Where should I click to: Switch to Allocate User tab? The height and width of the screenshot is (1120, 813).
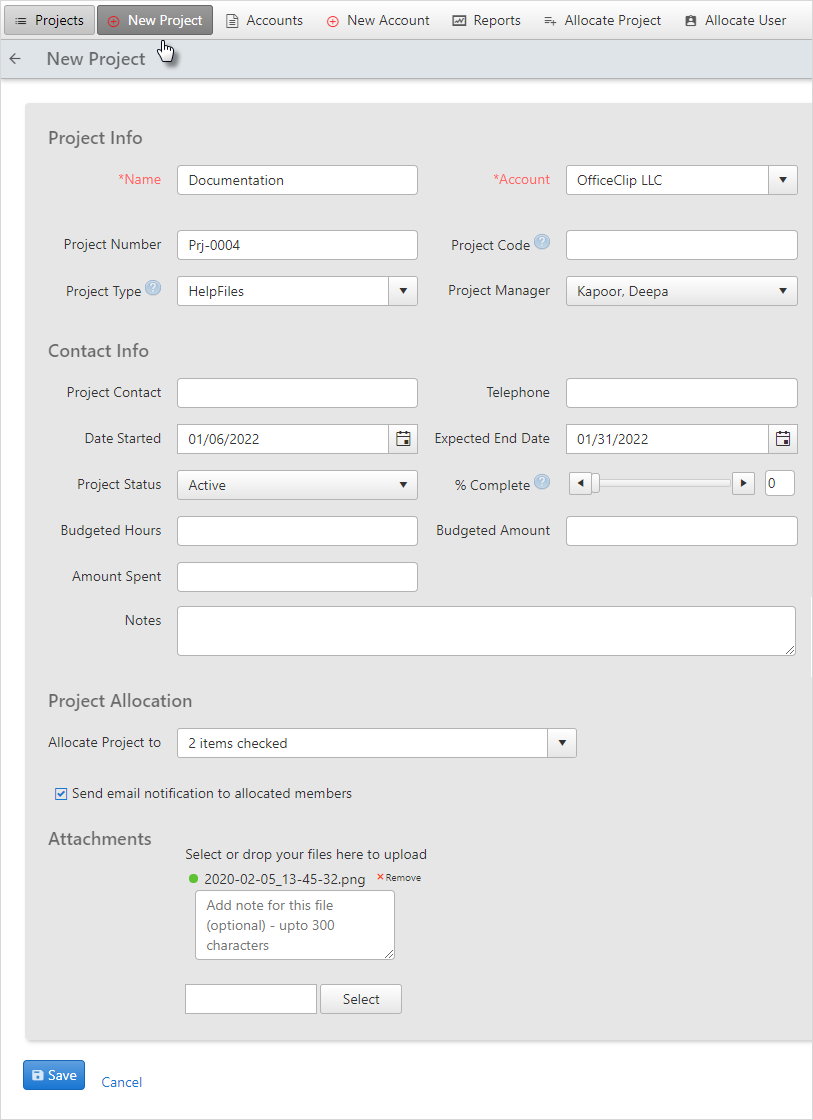click(x=735, y=21)
